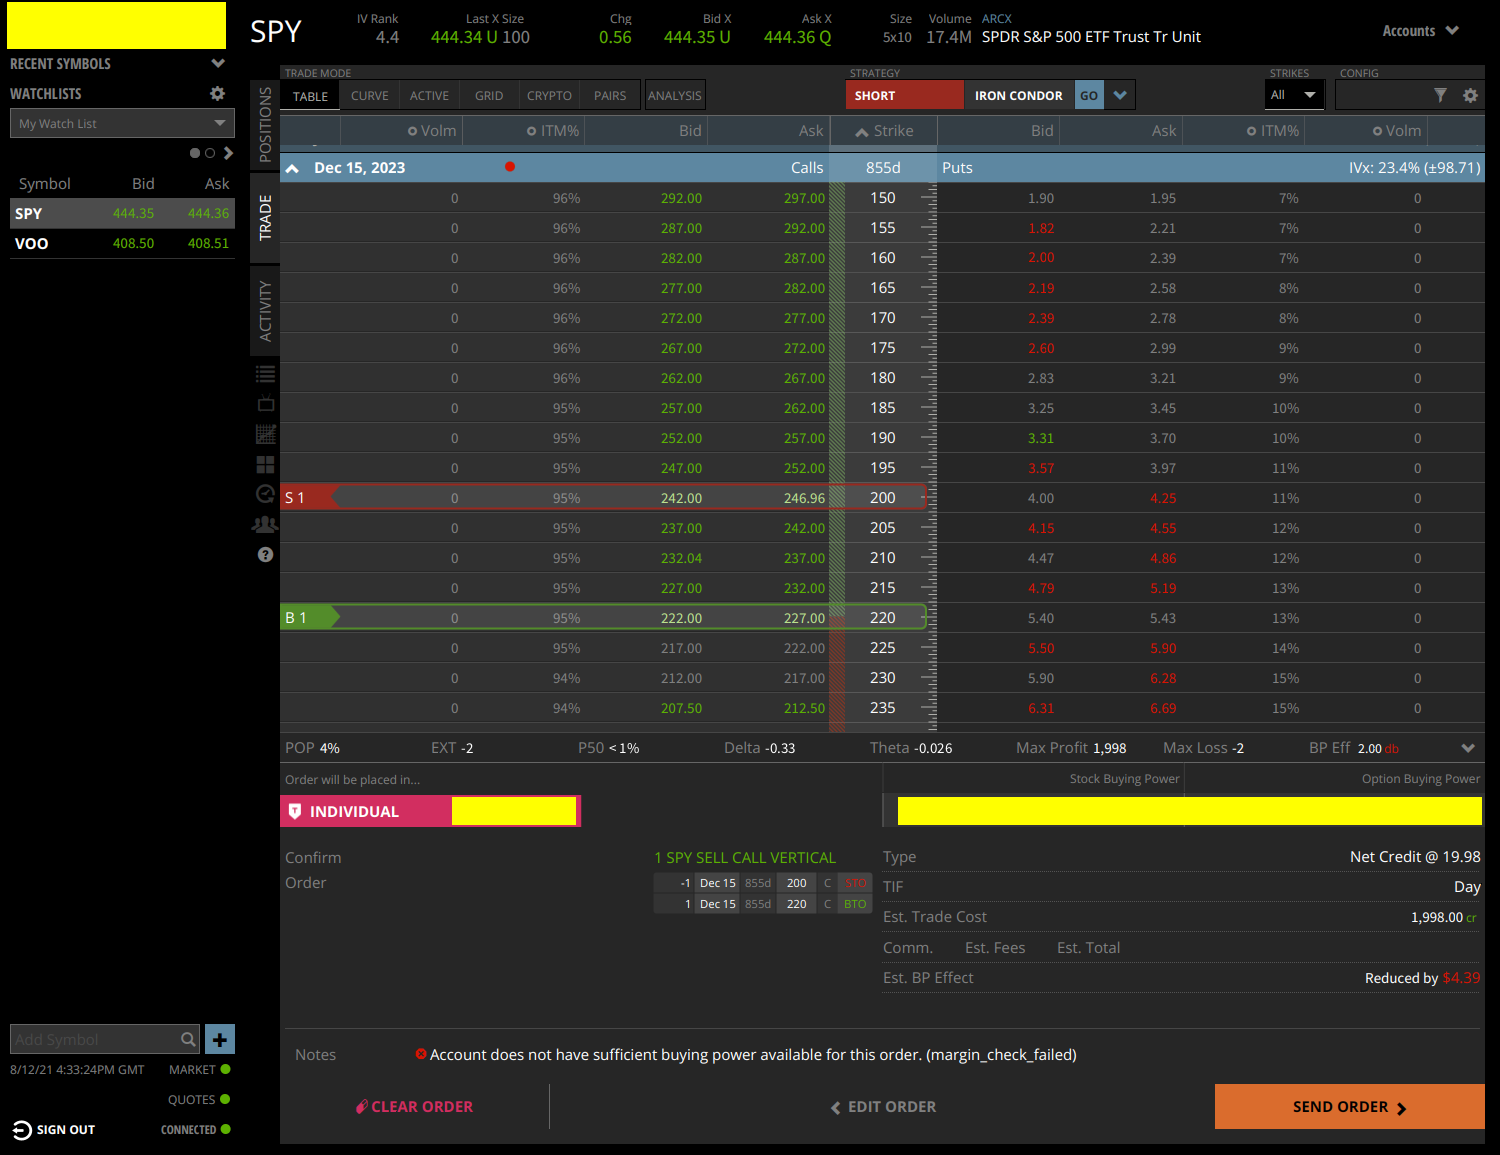1500x1155 pixels.
Task: Open the people follow-feed icon in sidebar
Action: pos(265,524)
